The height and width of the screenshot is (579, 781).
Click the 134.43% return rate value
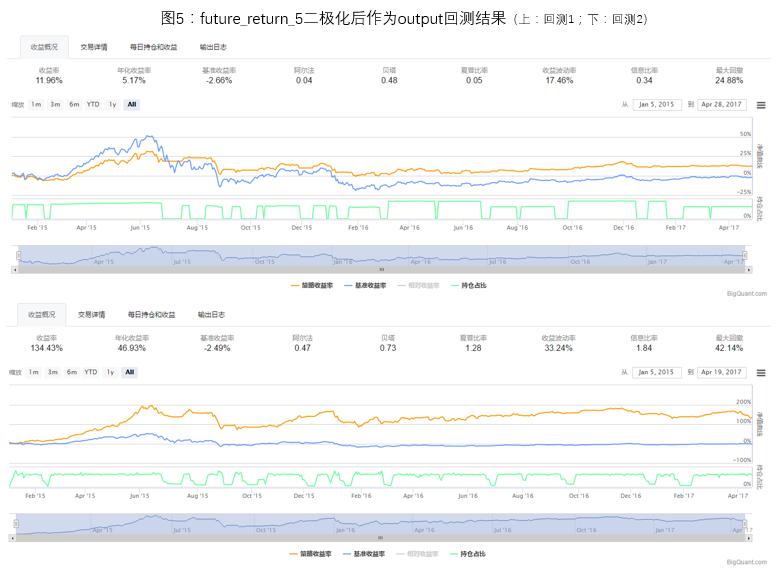47,348
